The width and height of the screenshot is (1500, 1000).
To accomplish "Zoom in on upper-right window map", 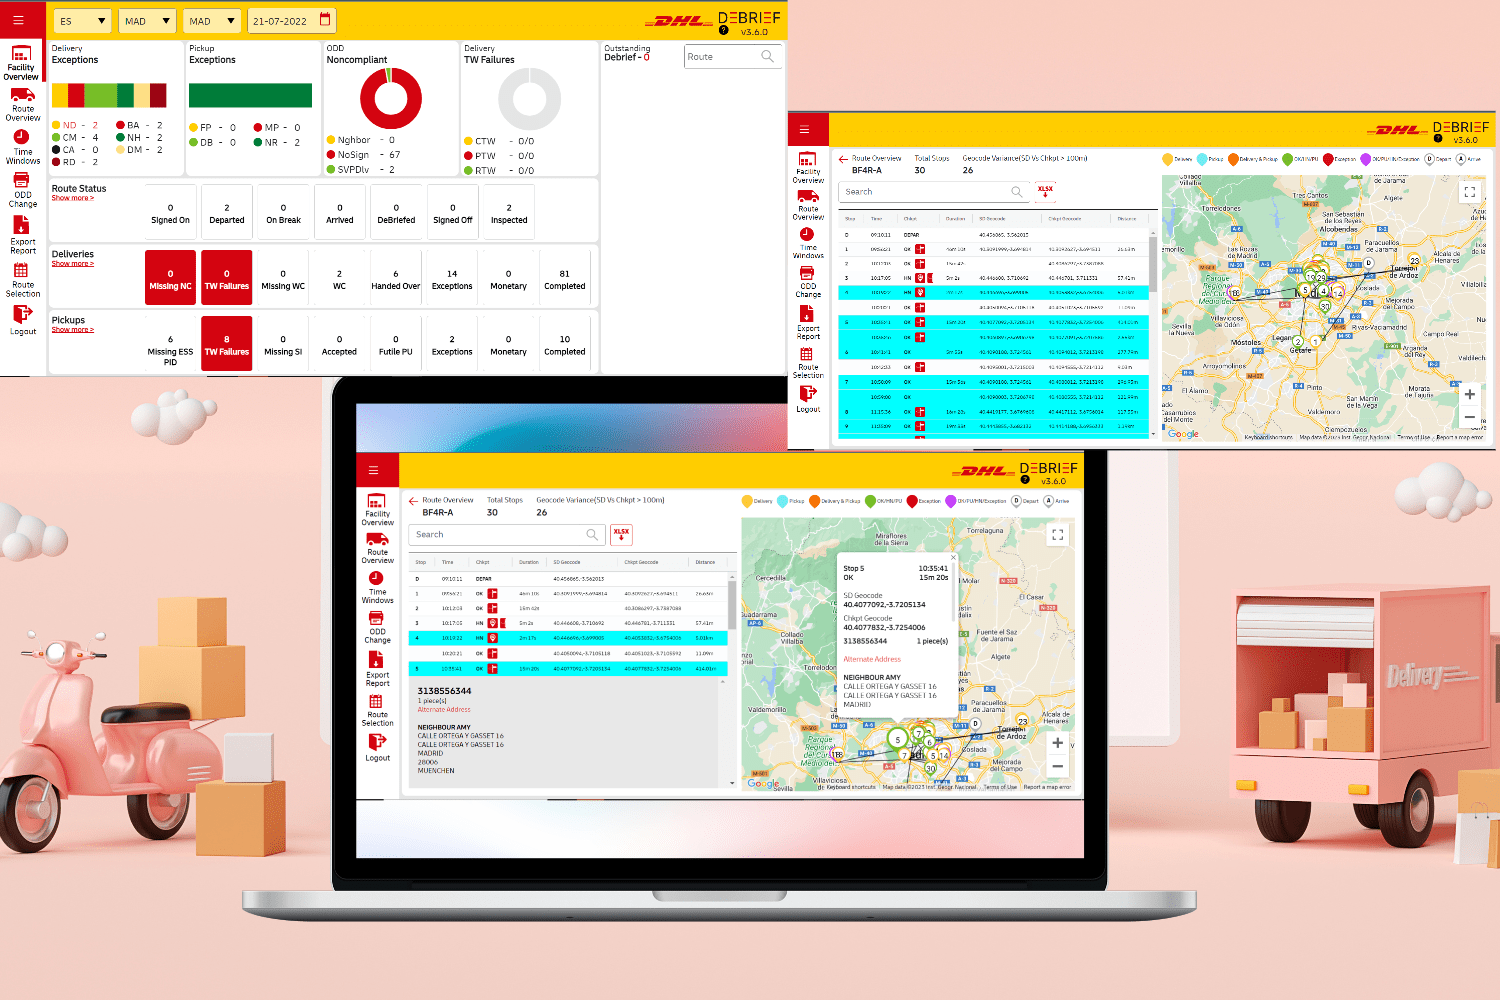I will (1469, 395).
